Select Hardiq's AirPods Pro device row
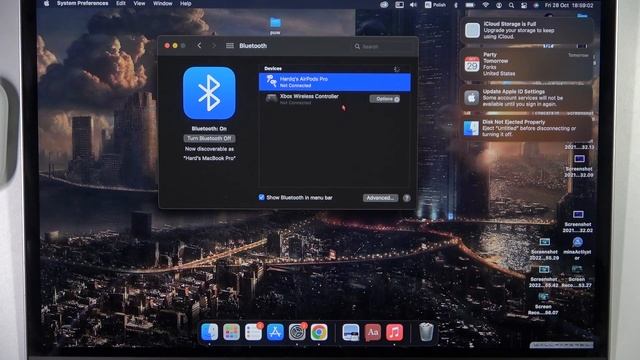 [x=335, y=82]
